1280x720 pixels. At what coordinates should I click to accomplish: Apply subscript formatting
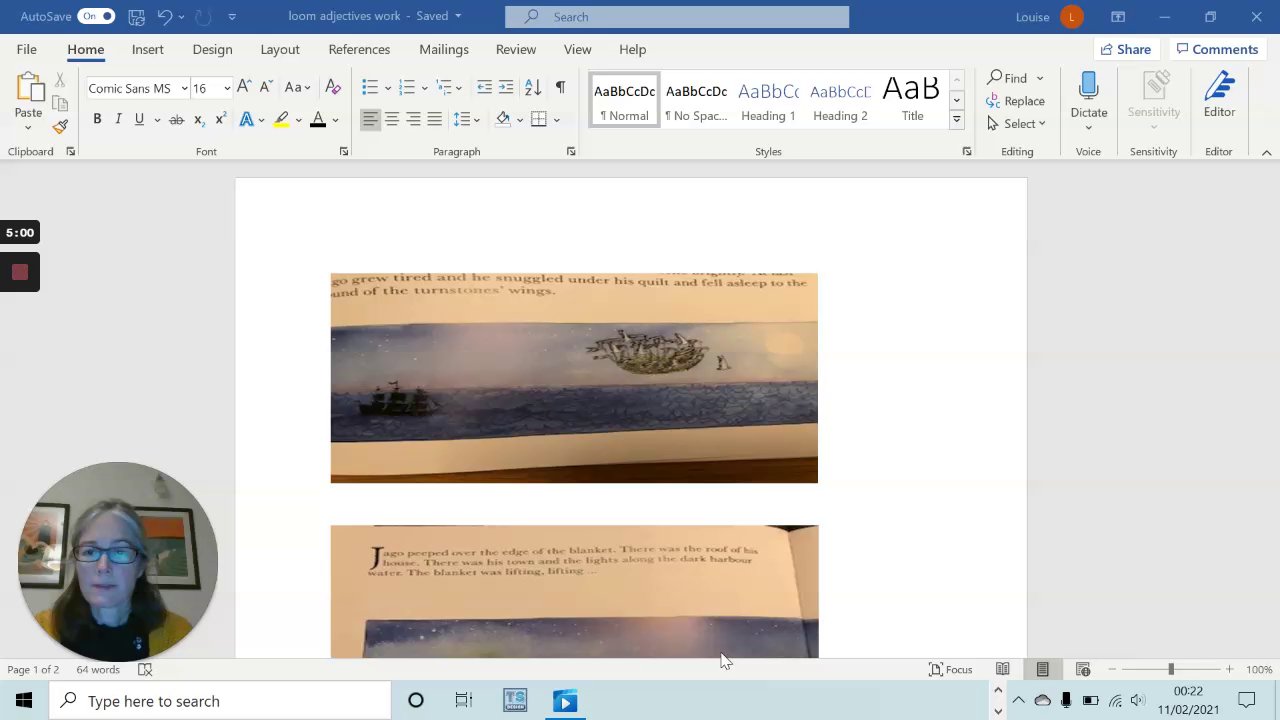(198, 120)
